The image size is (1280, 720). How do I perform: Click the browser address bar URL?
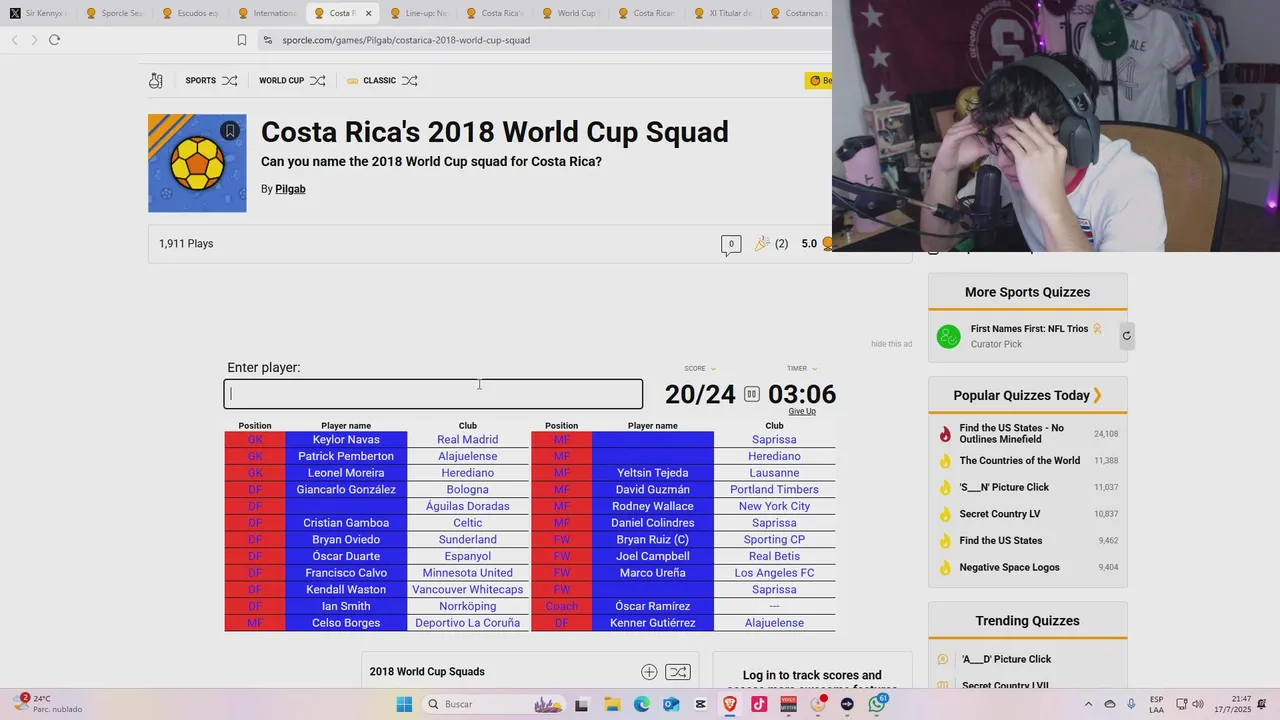click(x=406, y=40)
